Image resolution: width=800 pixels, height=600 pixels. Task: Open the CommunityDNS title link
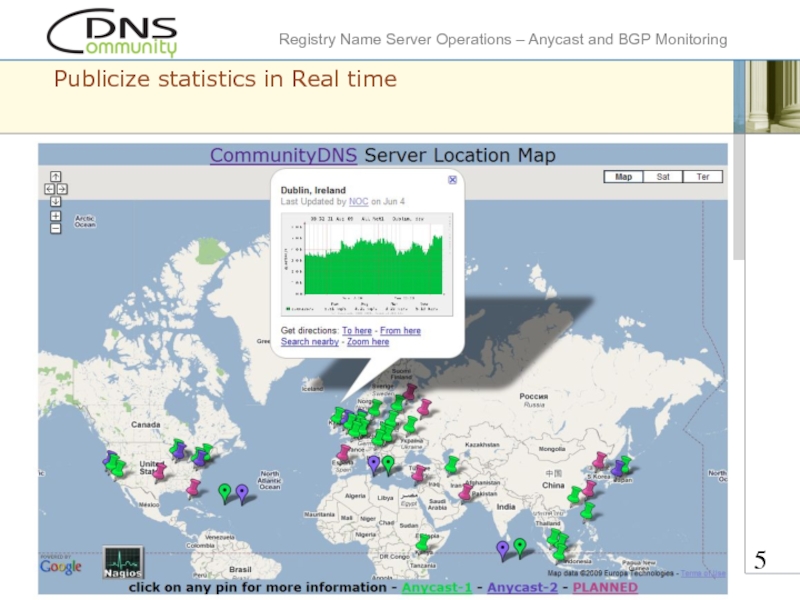click(283, 156)
